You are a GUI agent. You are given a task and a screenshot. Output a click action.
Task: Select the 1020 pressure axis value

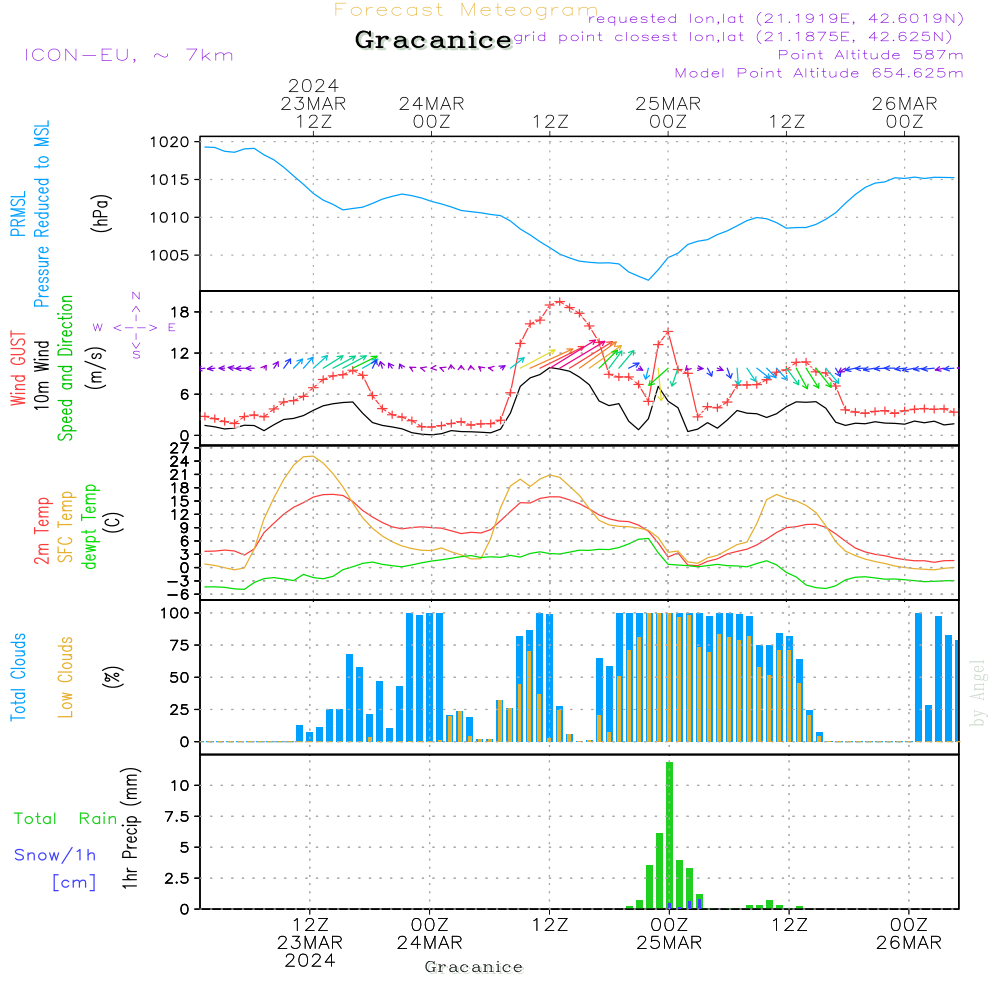click(x=170, y=142)
